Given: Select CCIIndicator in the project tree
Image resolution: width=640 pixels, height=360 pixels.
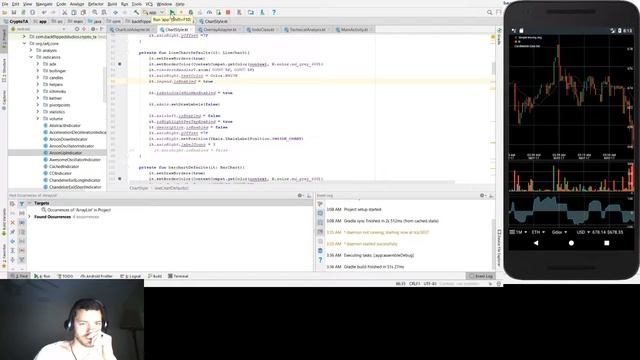Looking at the screenshot, I should [60, 173].
